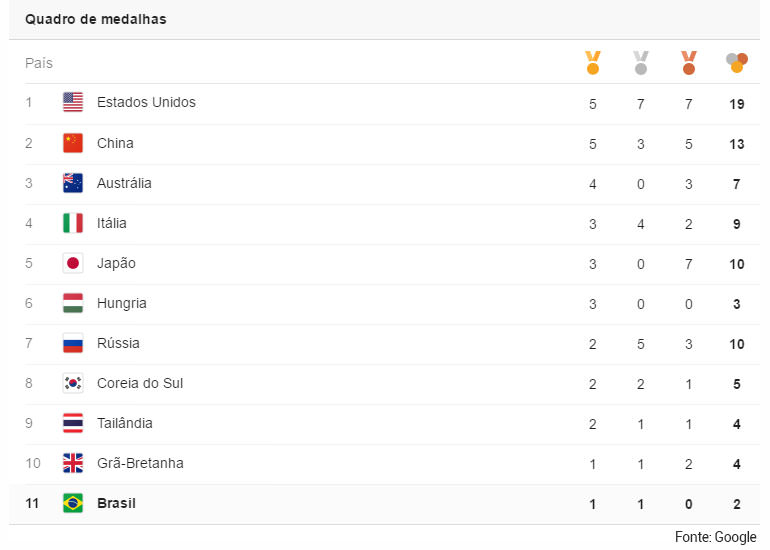Click the Fonte: Google caption
770x550 pixels.
pos(715,537)
